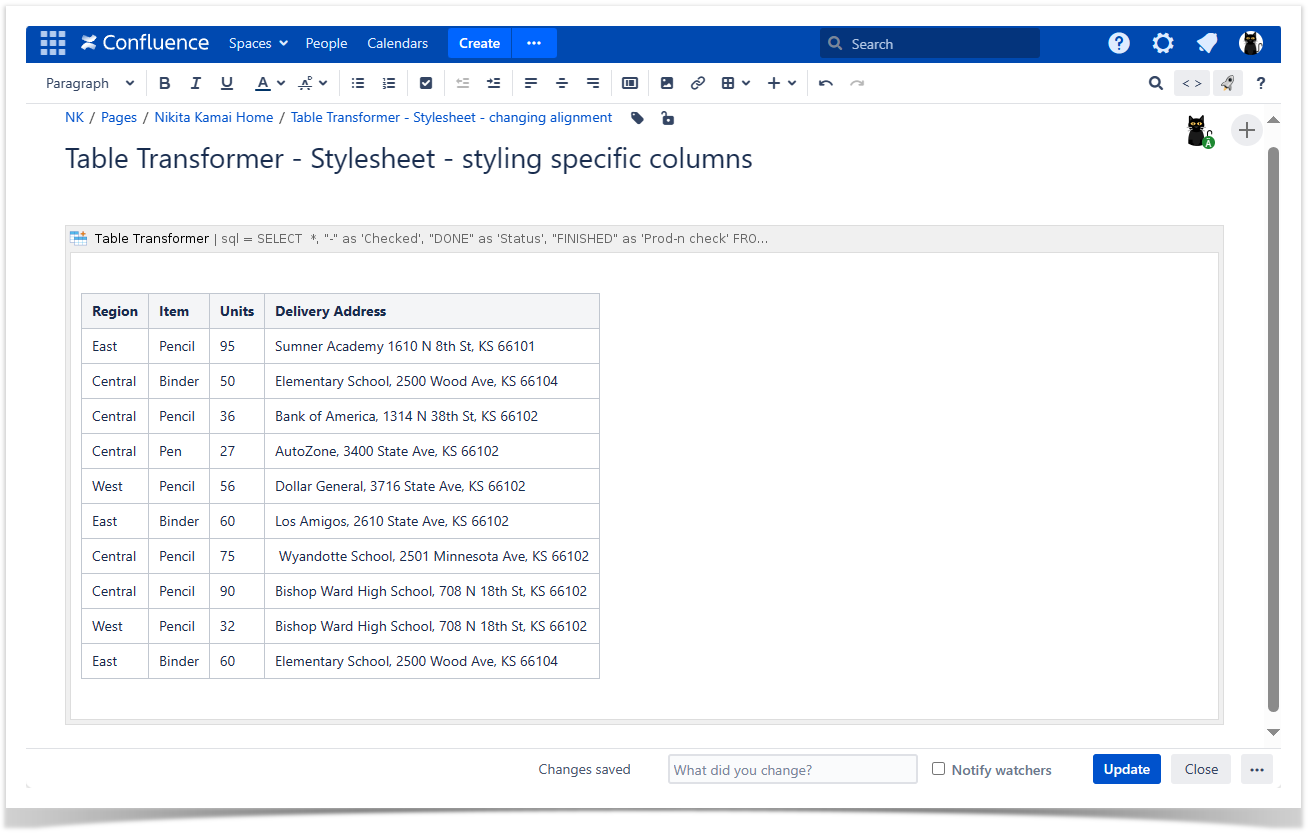
Task: Open the source editor angle-brackets icon
Action: pyautogui.click(x=1192, y=83)
